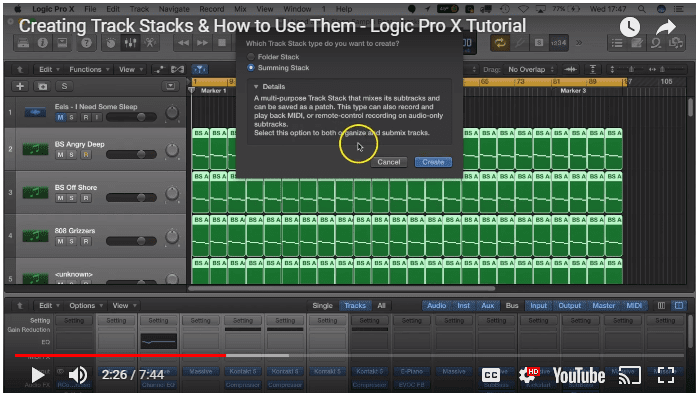This screenshot has width=700, height=397.
Task: Open the Track menu
Action: pos(139,9)
